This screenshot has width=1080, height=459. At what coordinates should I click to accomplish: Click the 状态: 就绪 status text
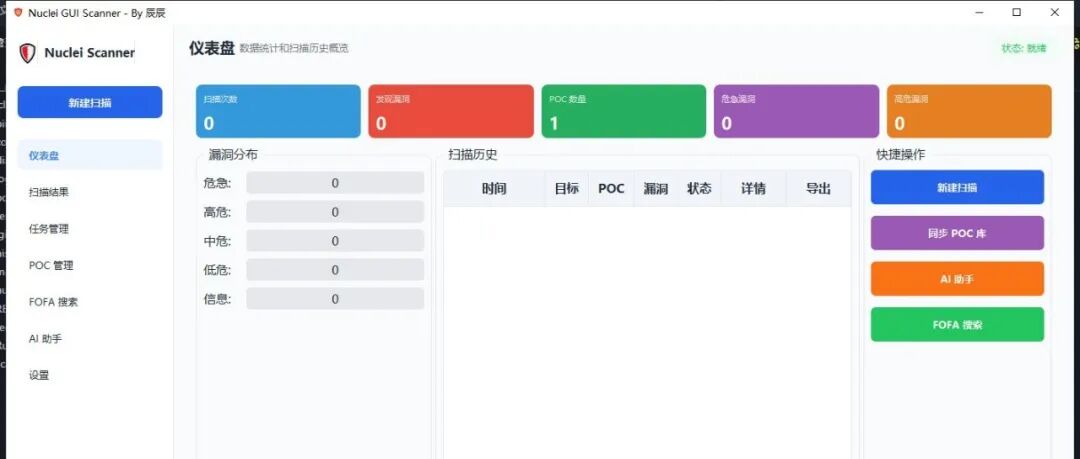point(1024,48)
